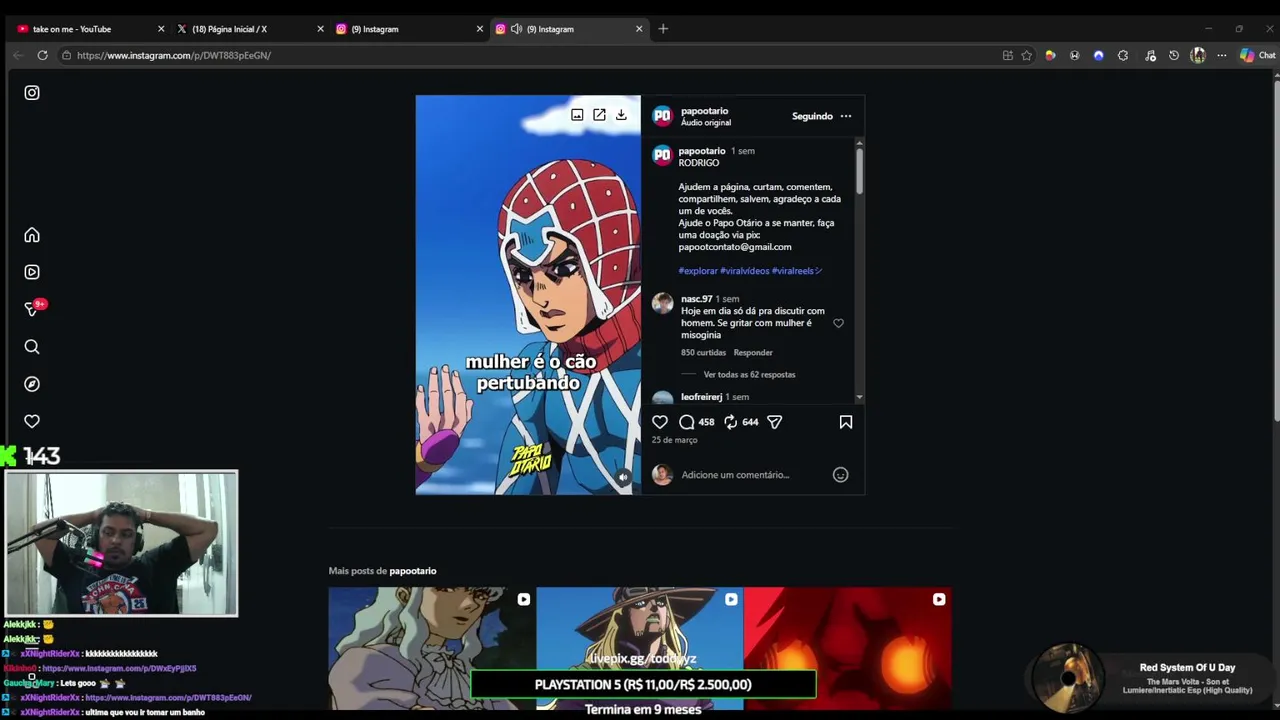
Task: Click Responder under nasc.97 comment
Action: coord(753,352)
